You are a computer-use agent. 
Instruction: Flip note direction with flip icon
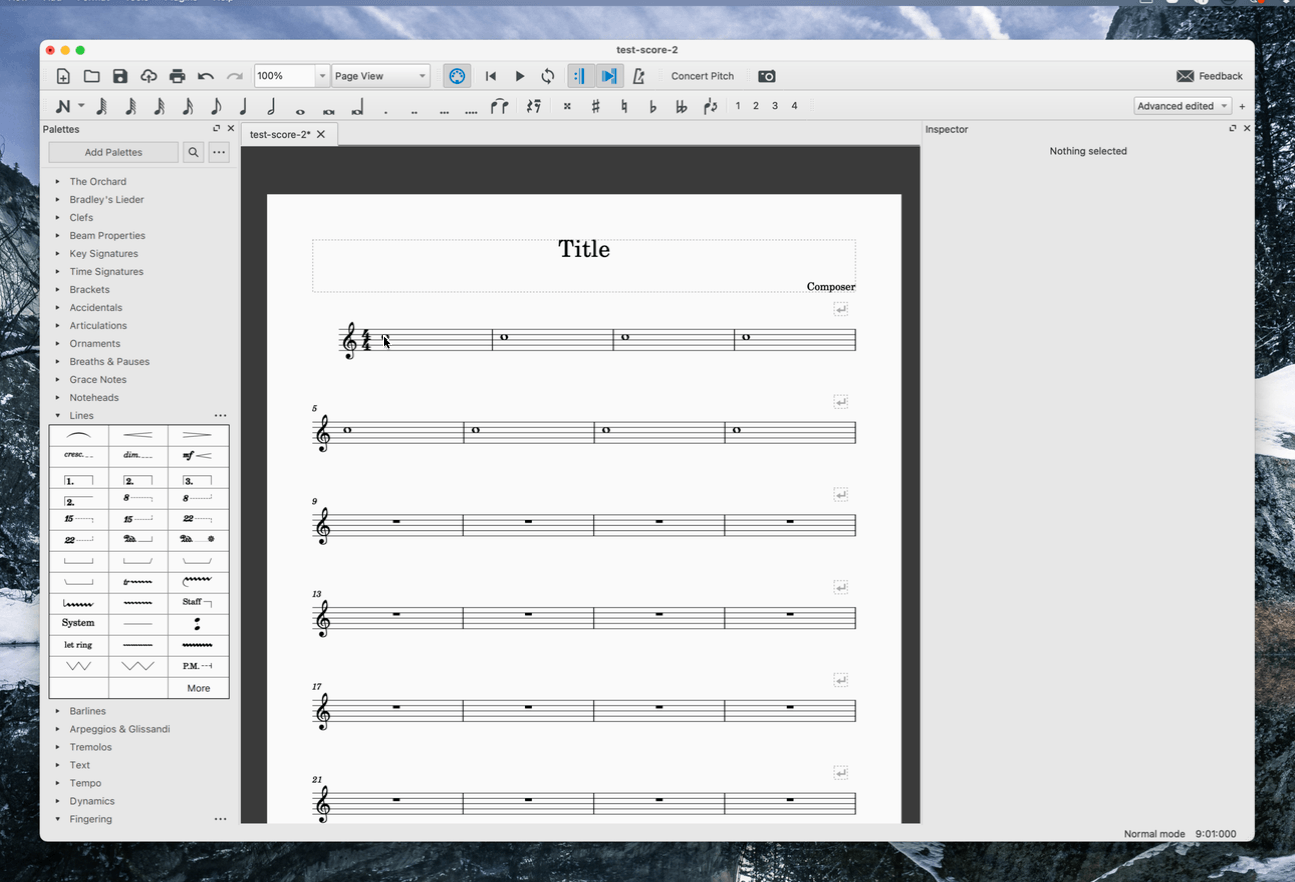(x=710, y=106)
